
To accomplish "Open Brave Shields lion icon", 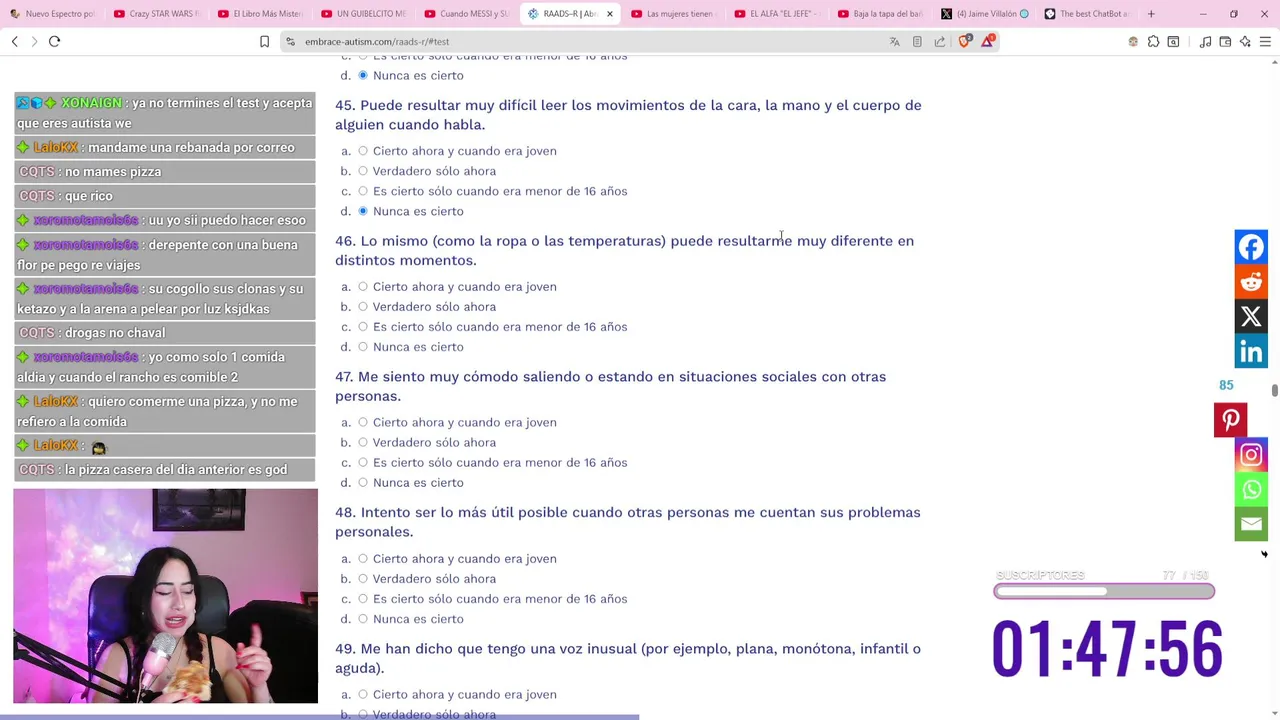I will [965, 41].
